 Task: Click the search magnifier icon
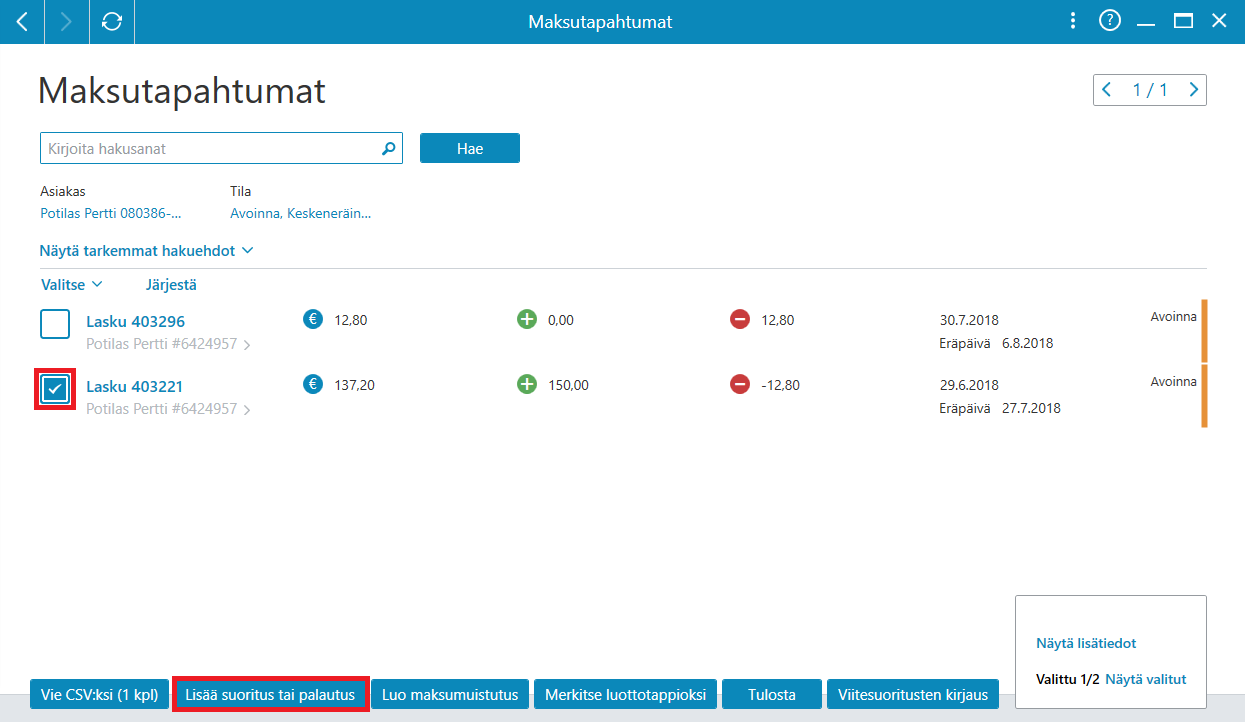(x=389, y=148)
